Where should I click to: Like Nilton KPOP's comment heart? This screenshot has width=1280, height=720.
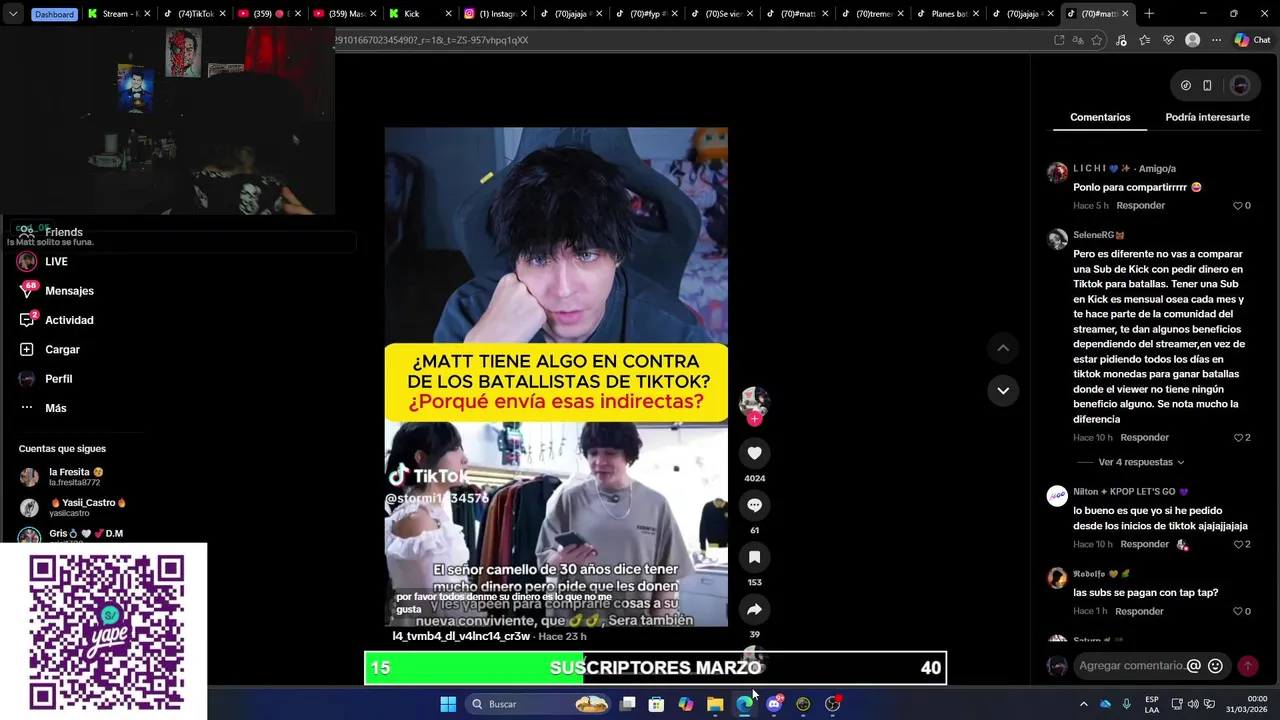(1238, 545)
